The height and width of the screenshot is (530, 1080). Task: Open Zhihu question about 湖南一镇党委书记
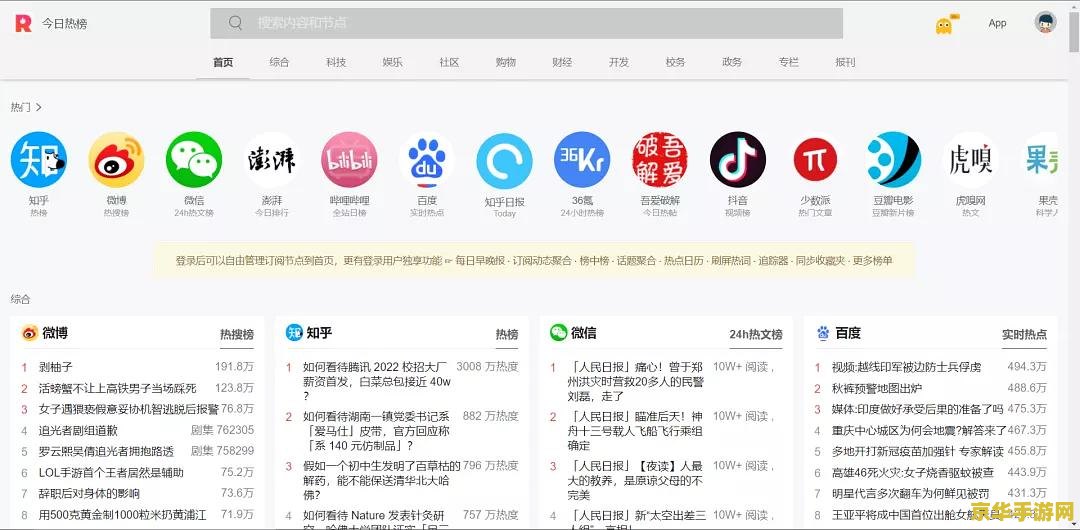tap(377, 431)
